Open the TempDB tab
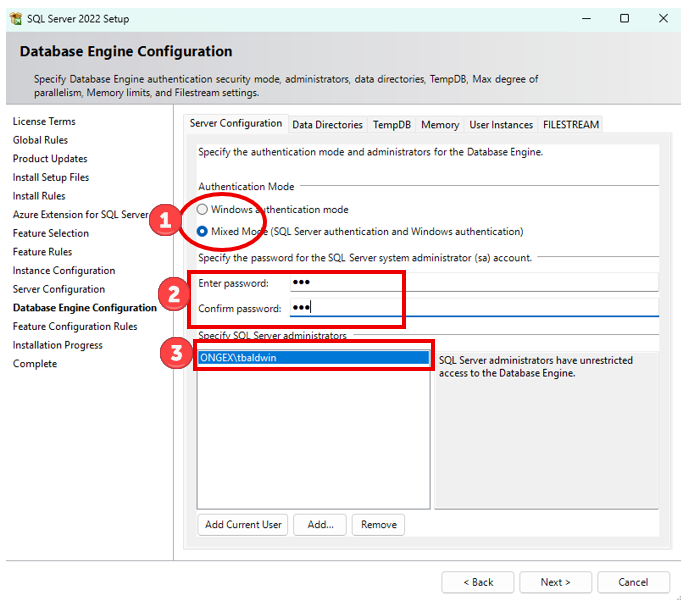Image resolution: width=681 pixels, height=600 pixels. point(391,125)
